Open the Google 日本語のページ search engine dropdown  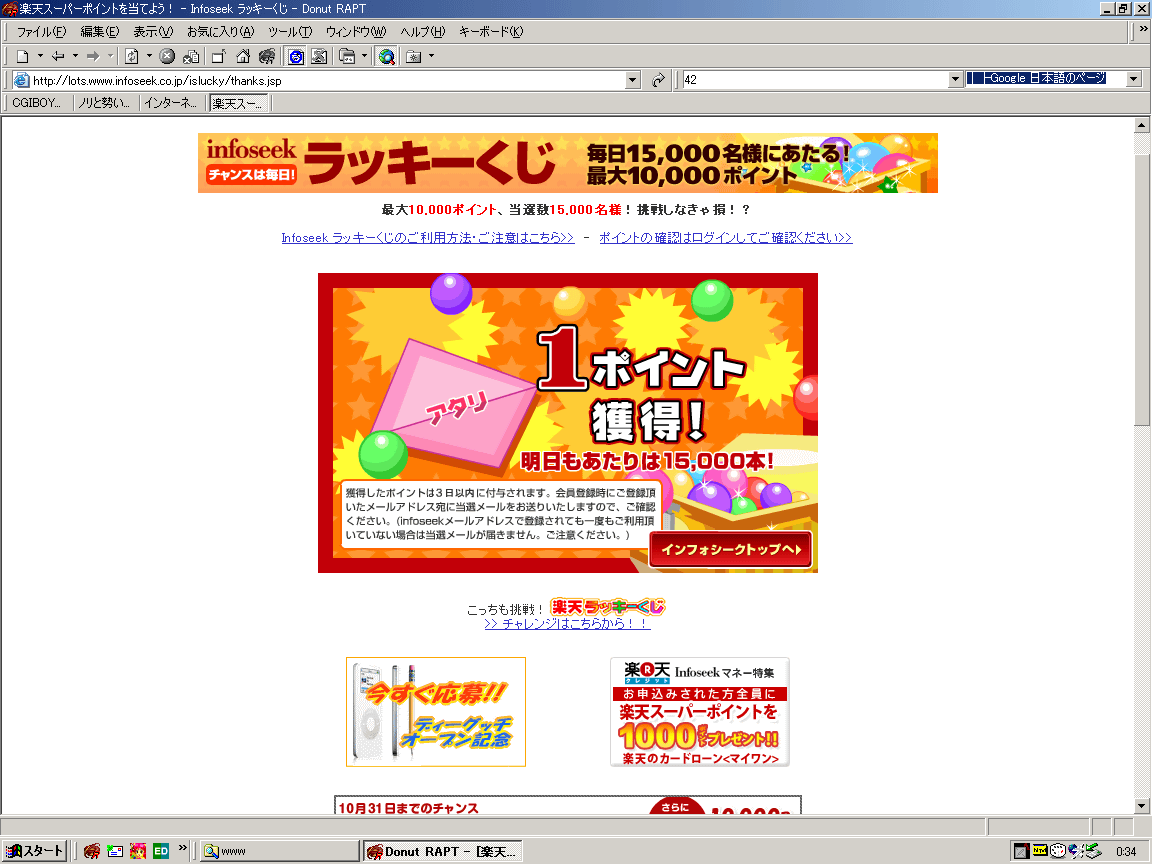(1134, 79)
